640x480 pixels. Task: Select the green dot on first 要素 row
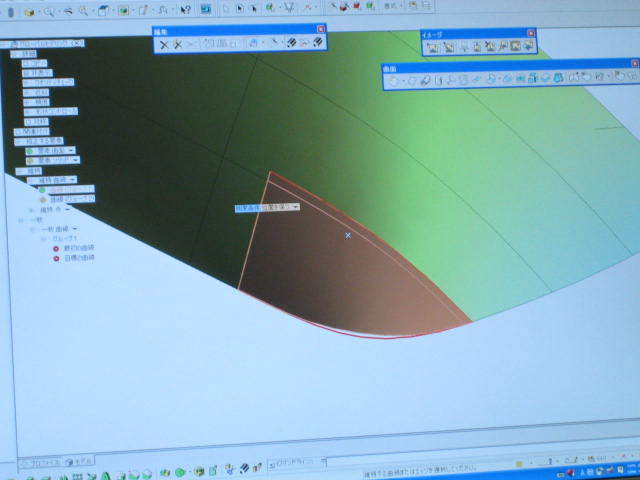coord(29,151)
